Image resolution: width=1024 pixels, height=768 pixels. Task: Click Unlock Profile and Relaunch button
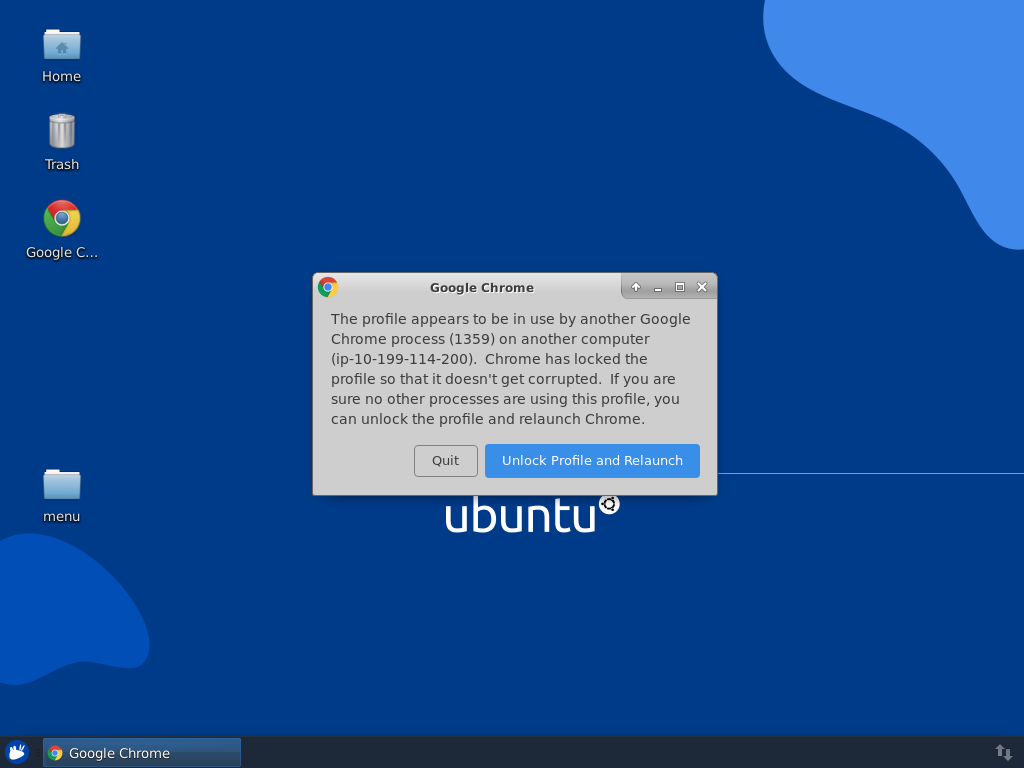point(592,461)
